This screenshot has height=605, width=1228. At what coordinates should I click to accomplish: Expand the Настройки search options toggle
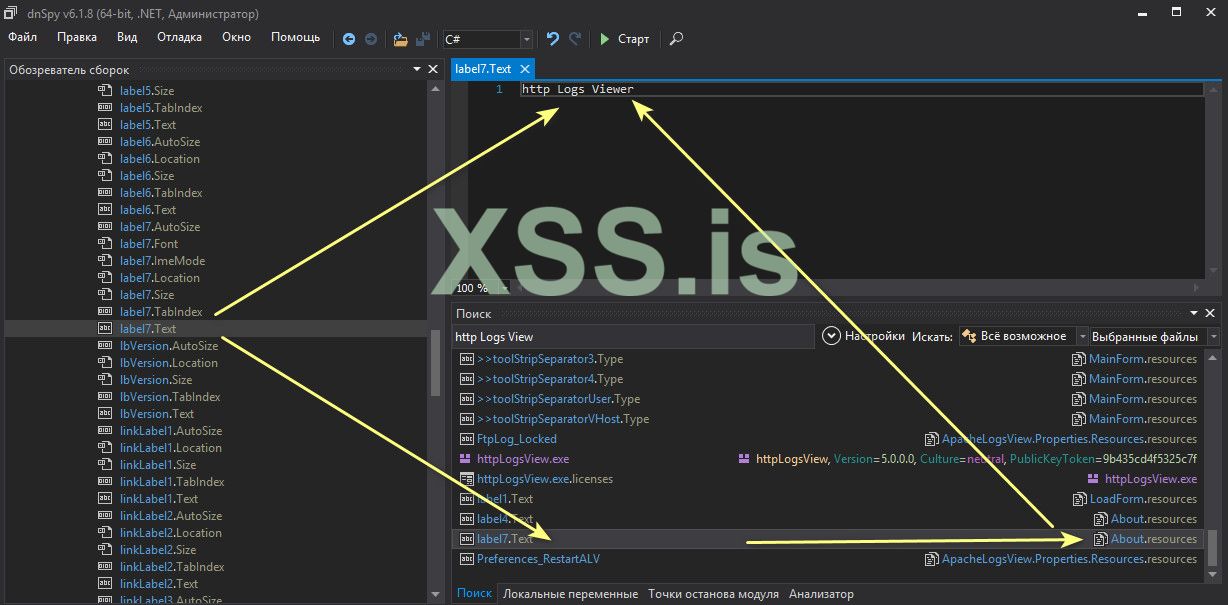pos(831,336)
